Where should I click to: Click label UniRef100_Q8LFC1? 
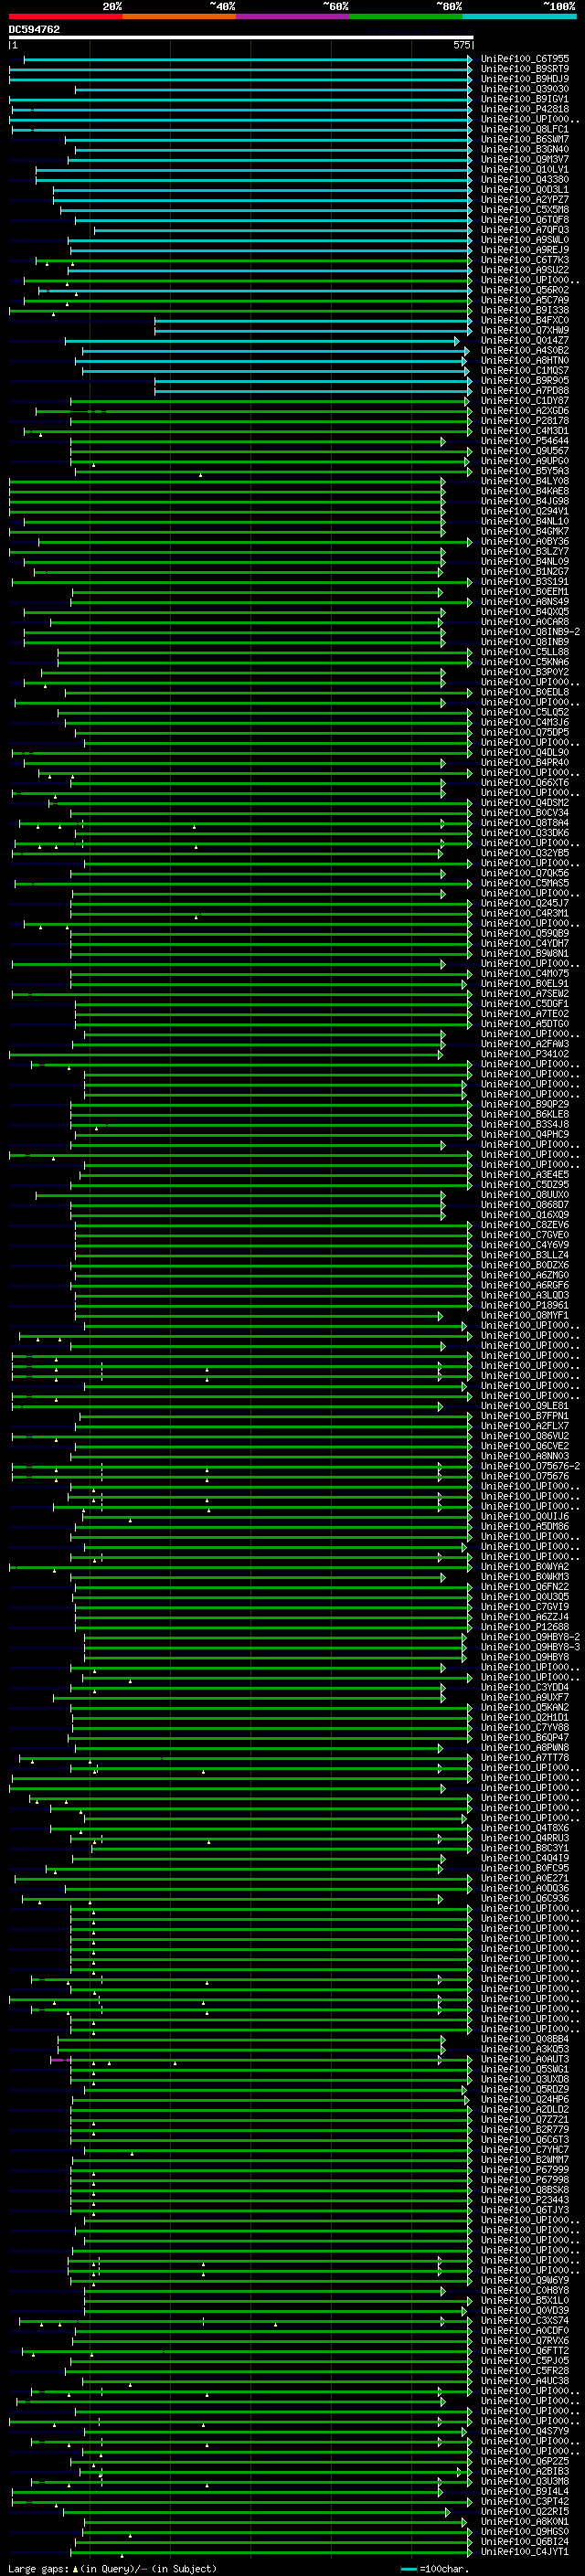(524, 129)
